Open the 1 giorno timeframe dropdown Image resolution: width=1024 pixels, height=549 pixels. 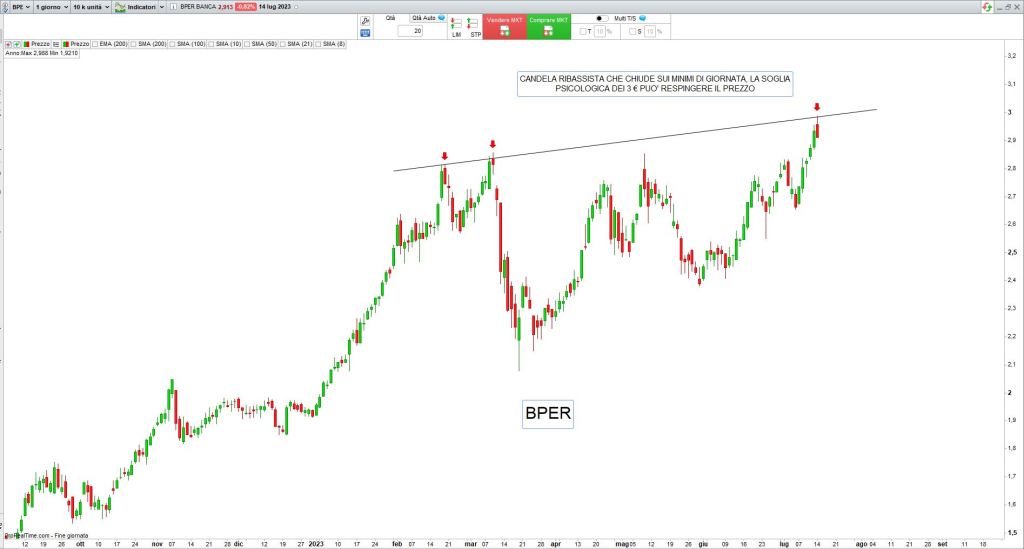pos(52,7)
